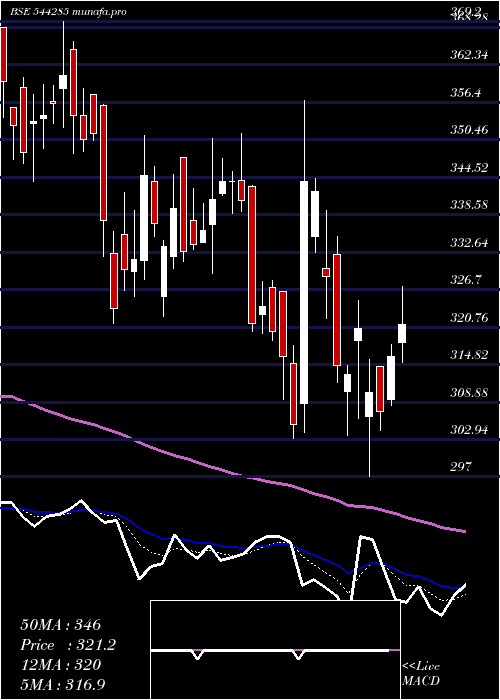Click the tallest white candlestick body
Viewport: 500px width, 700px height.
[x=304, y=292]
